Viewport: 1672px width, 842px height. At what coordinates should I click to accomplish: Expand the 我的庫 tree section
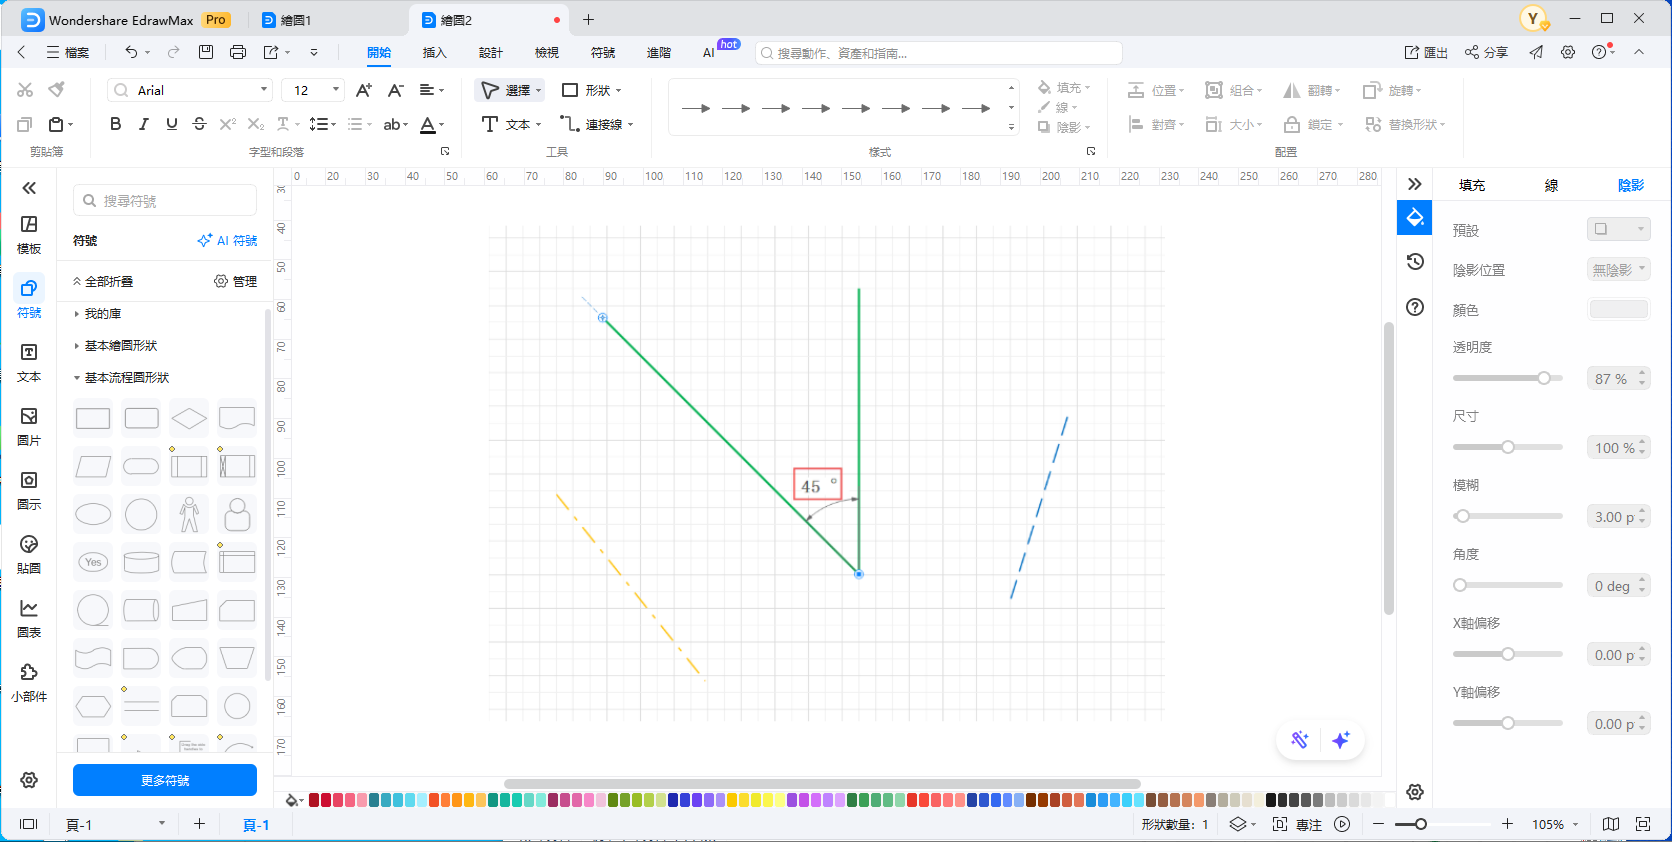tap(102, 314)
